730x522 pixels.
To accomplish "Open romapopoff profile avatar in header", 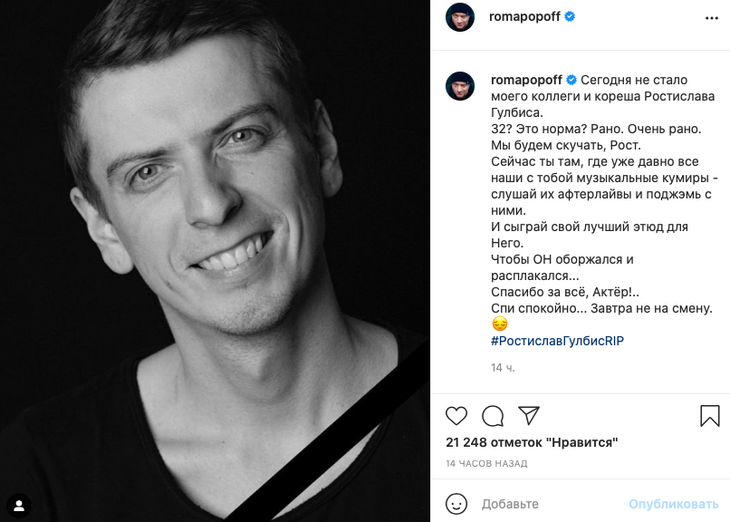I will (x=460, y=17).
